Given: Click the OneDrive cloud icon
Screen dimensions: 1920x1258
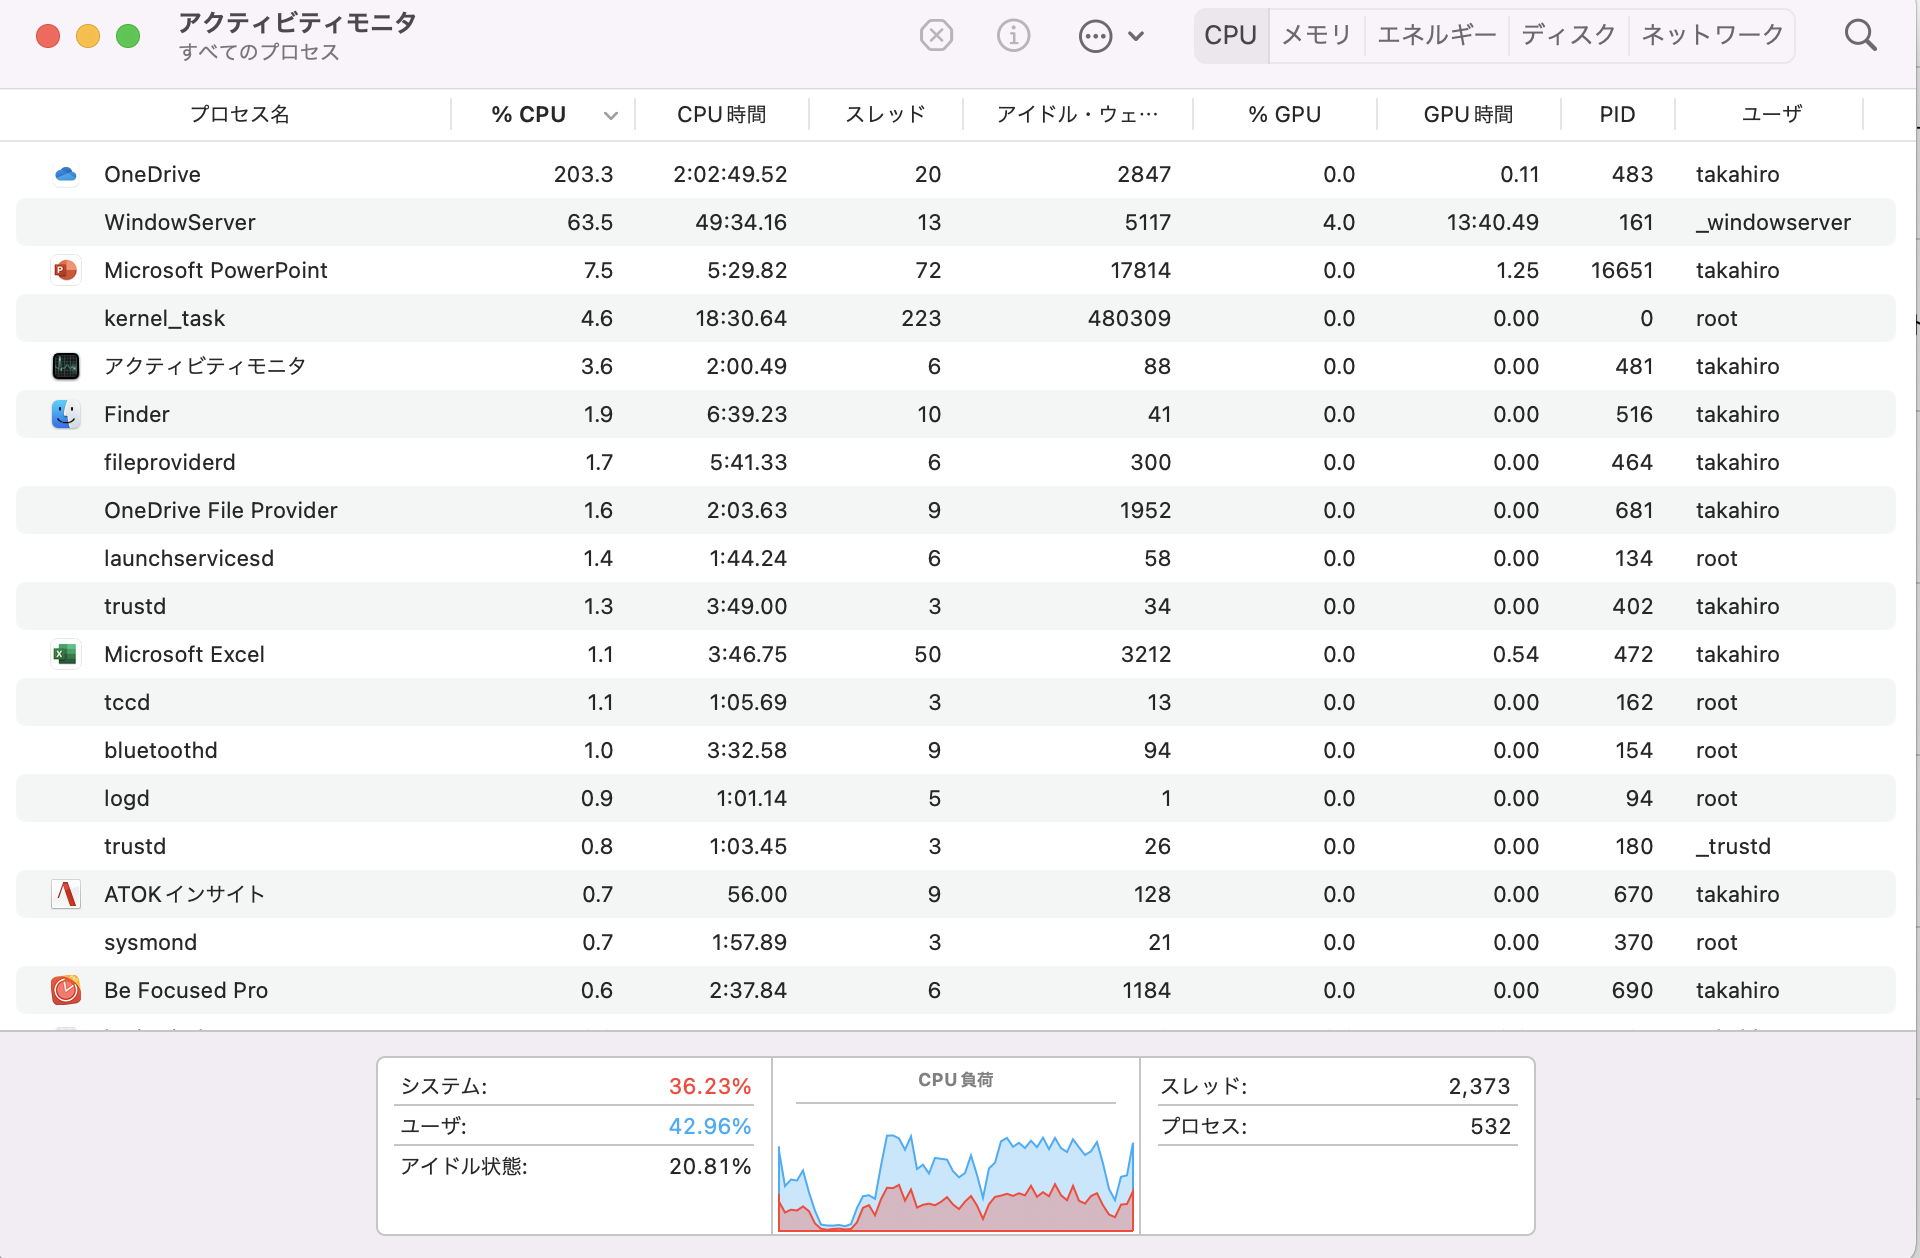Looking at the screenshot, I should point(66,174).
